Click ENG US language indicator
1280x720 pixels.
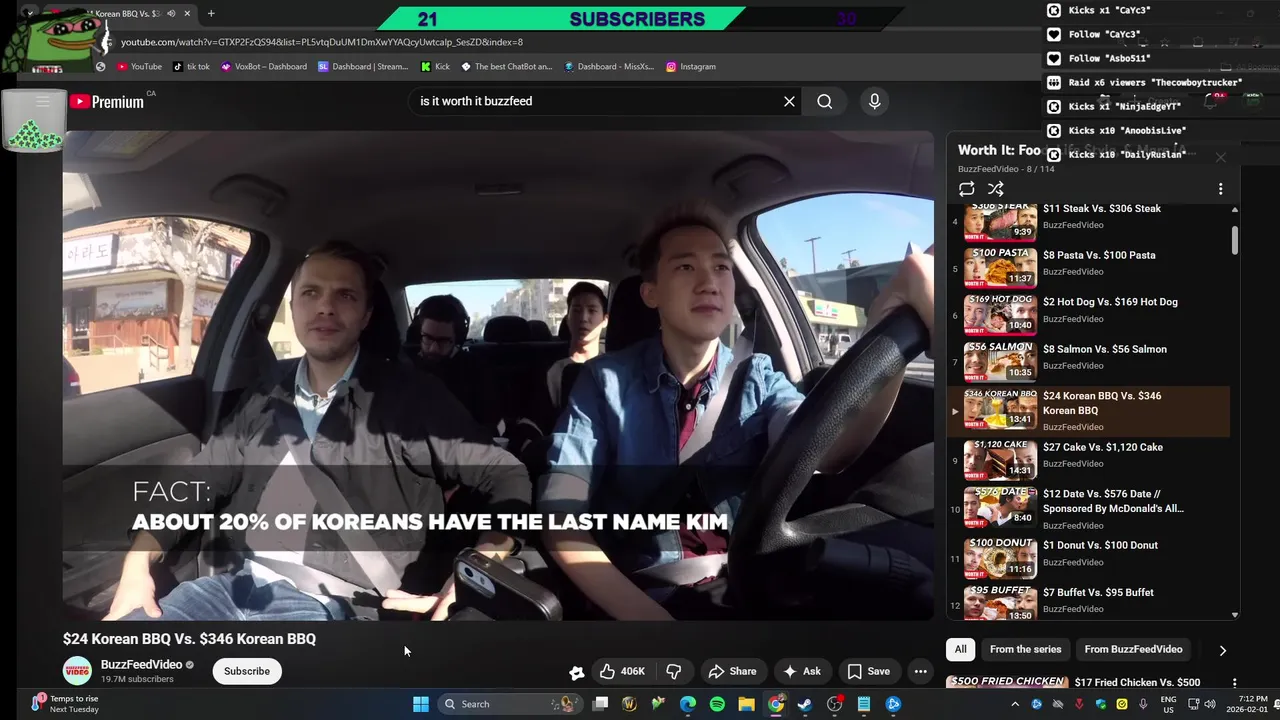pyautogui.click(x=1168, y=704)
